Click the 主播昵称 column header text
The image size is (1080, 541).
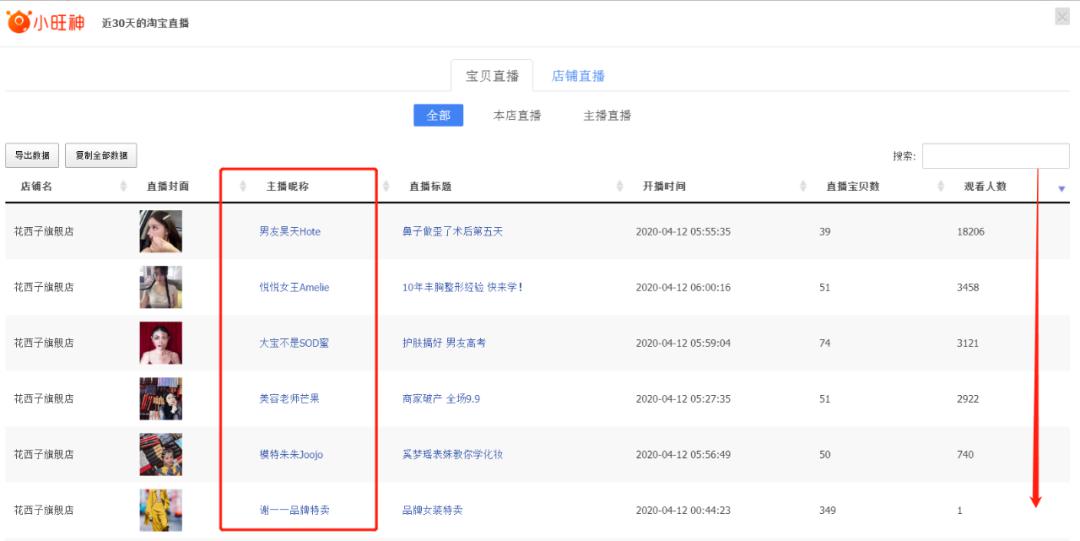click(287, 186)
